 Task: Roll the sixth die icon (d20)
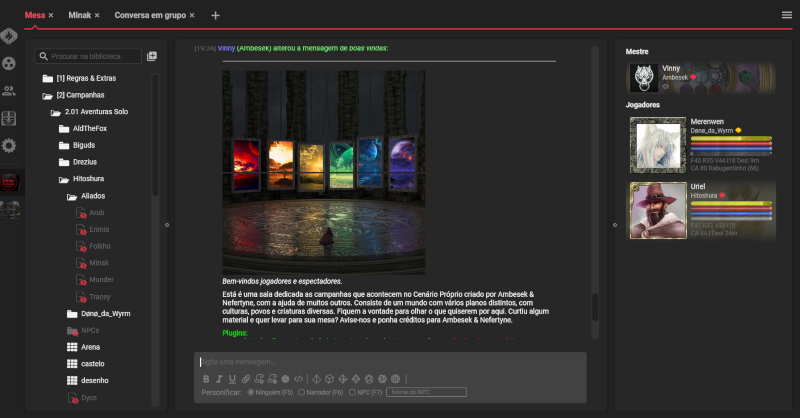pyautogui.click(x=382, y=379)
